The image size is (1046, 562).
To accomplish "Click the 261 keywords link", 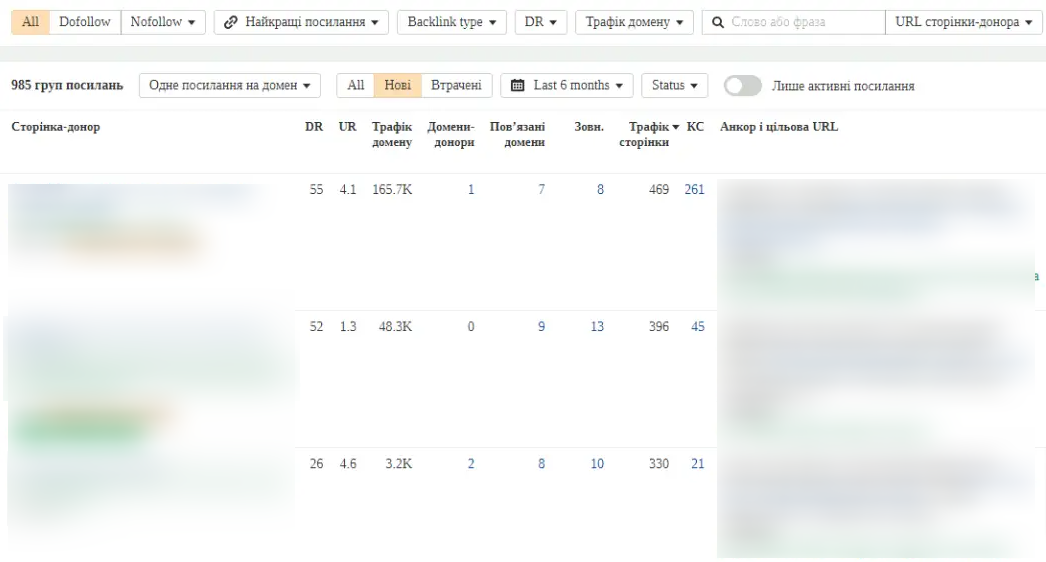I will [694, 190].
